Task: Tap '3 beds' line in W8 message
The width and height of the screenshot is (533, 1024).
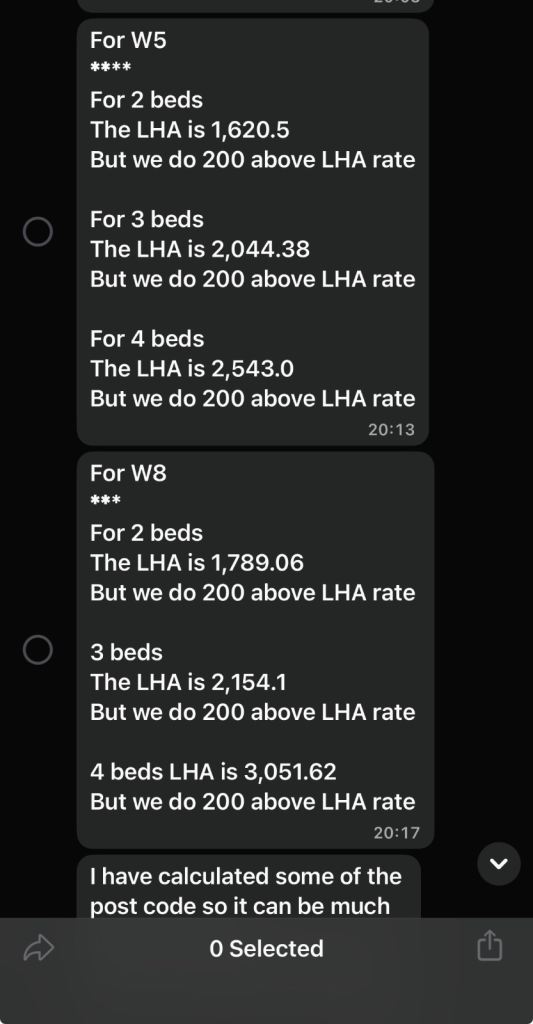Action: [x=126, y=652]
